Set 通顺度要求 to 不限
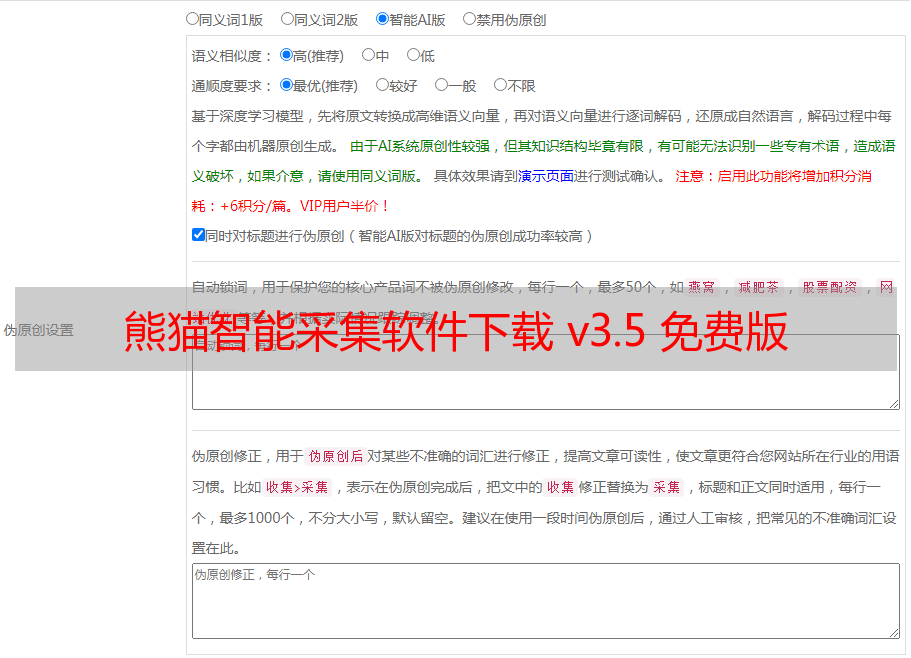The height and width of the screenshot is (658, 911). (500, 85)
